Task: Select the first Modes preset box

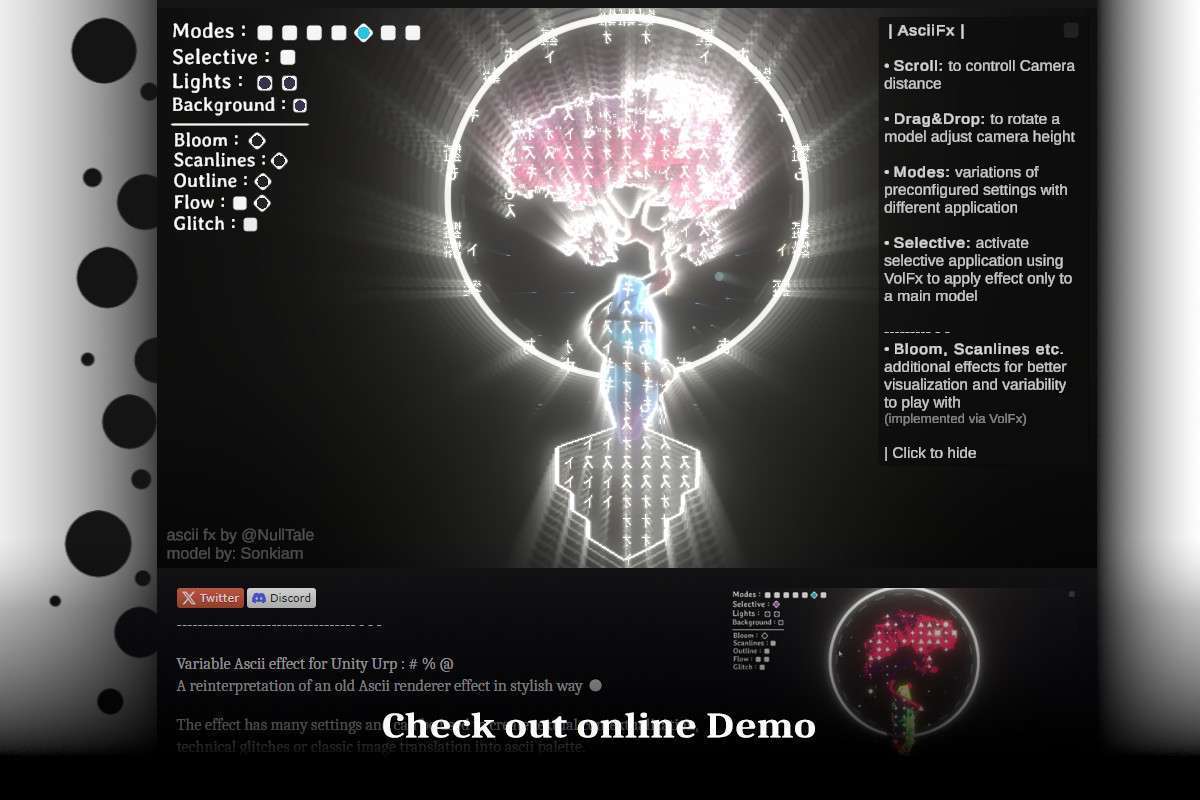Action: (265, 33)
